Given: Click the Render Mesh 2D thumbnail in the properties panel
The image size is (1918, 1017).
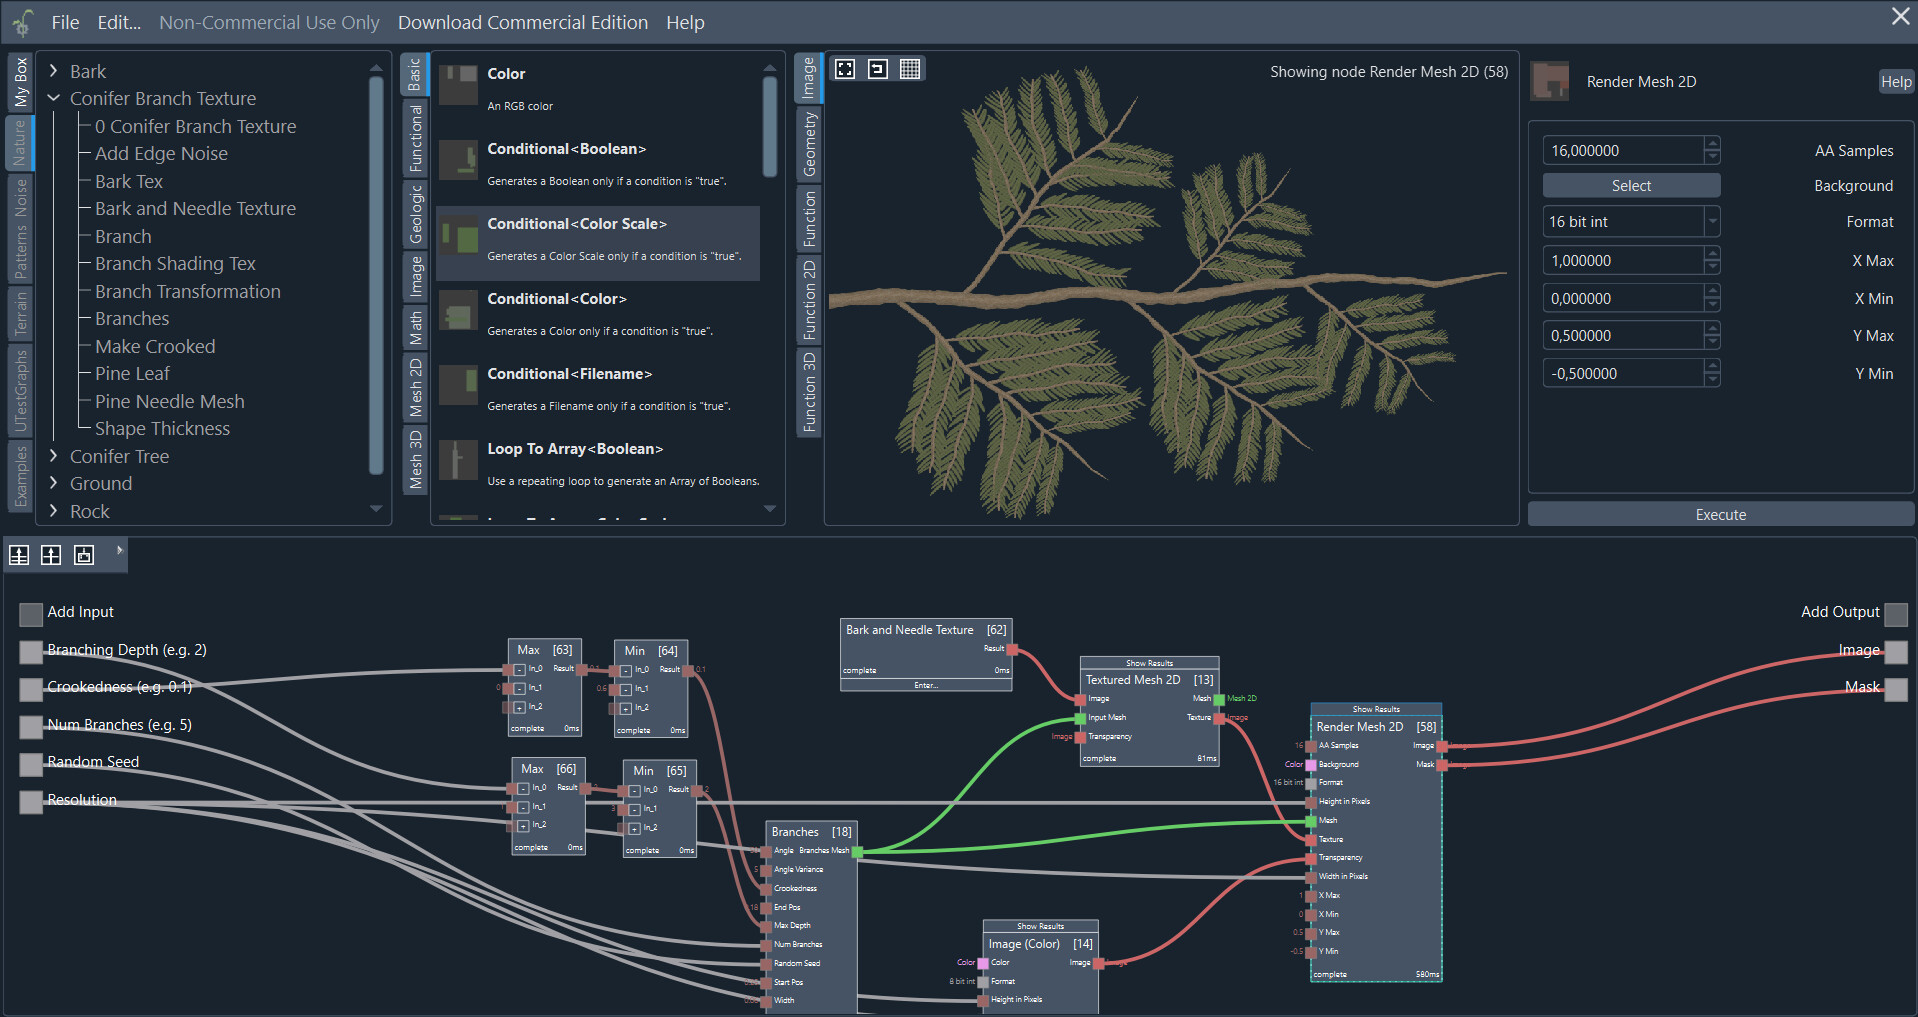Looking at the screenshot, I should (x=1549, y=81).
